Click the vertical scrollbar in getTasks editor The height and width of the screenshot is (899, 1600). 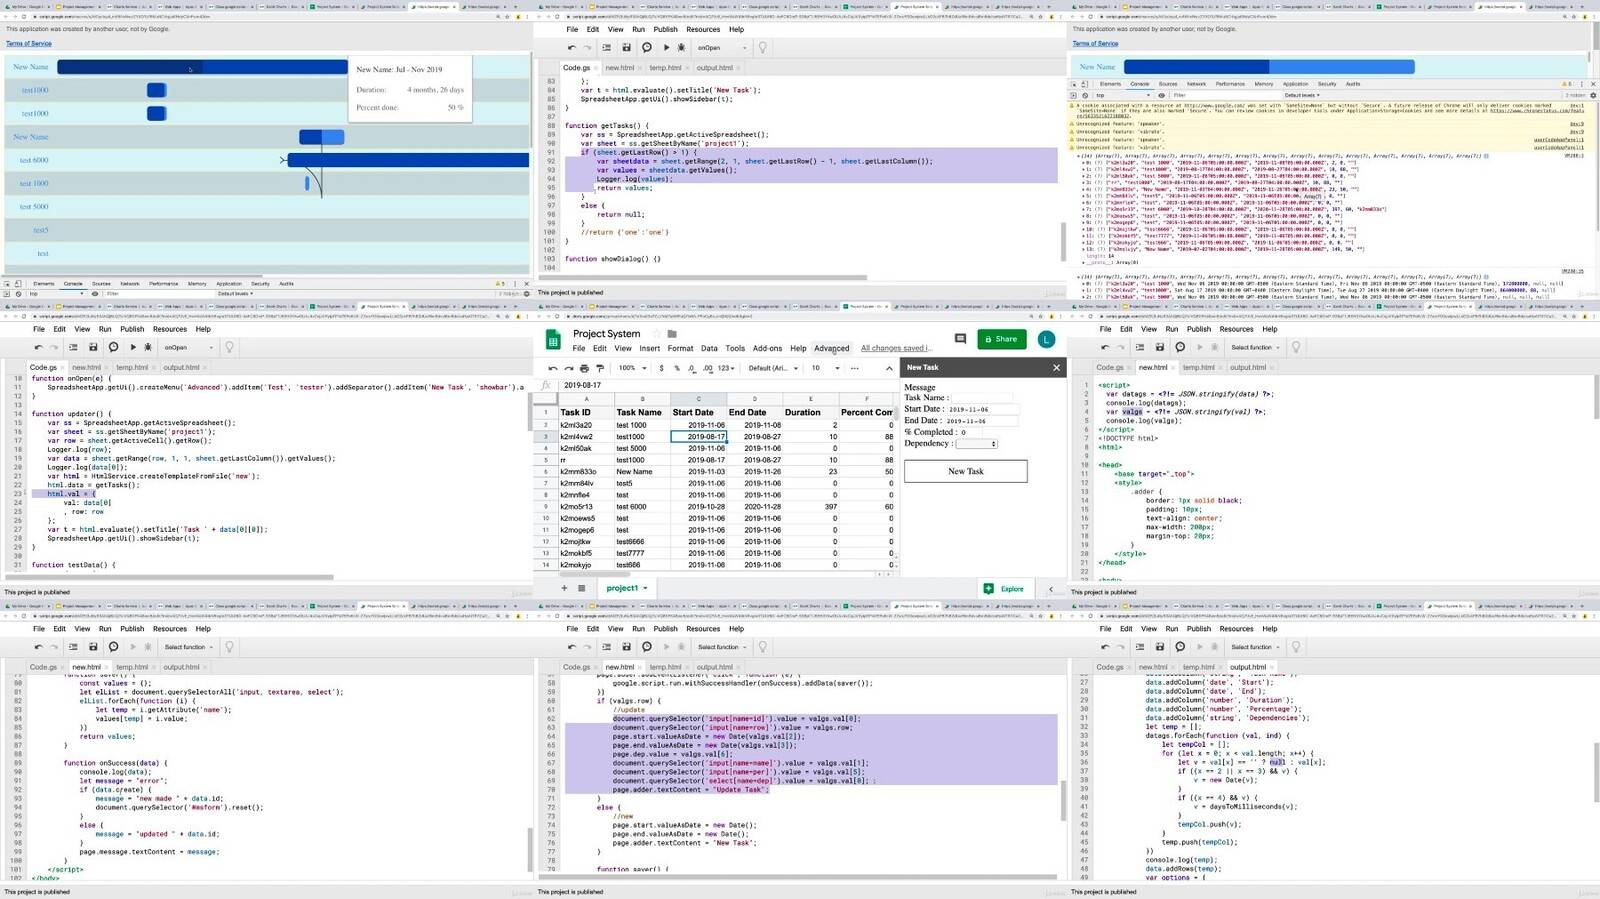tap(1062, 240)
